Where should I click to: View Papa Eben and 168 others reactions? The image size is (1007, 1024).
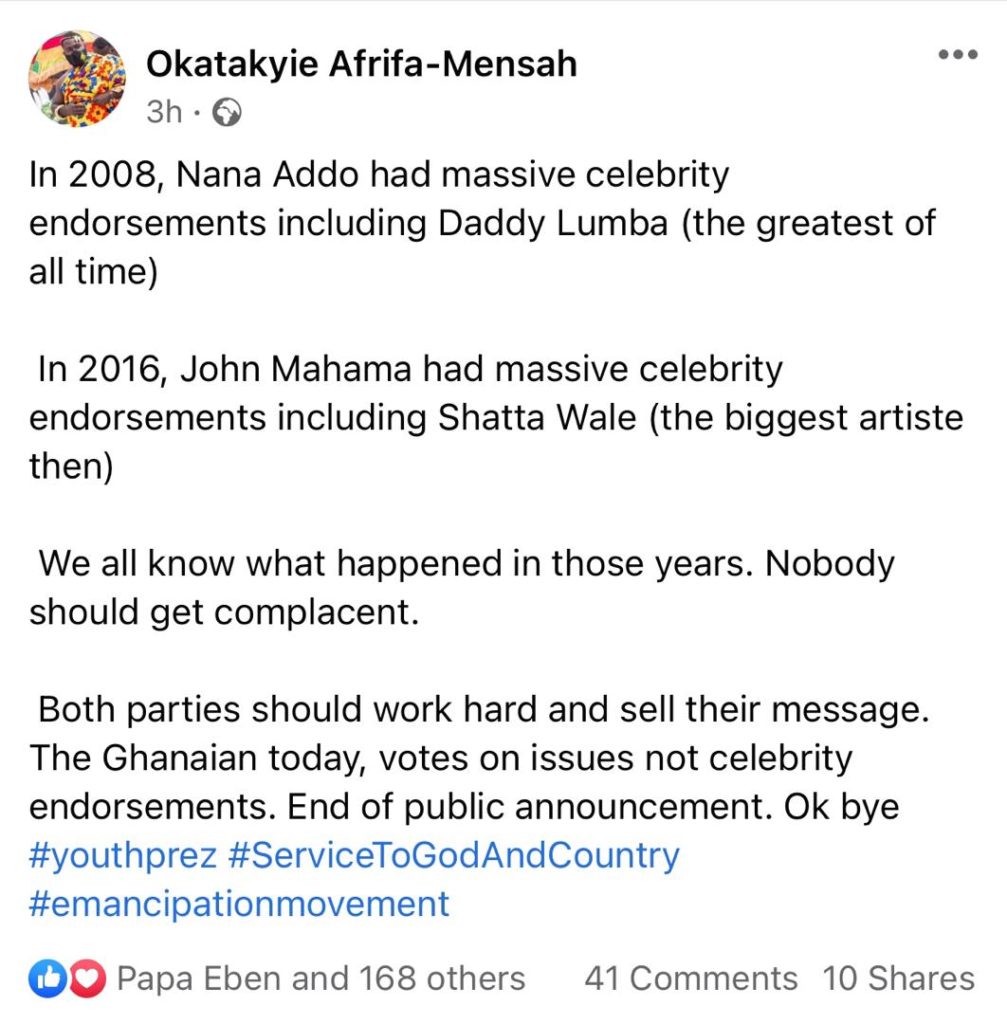pyautogui.click(x=321, y=978)
